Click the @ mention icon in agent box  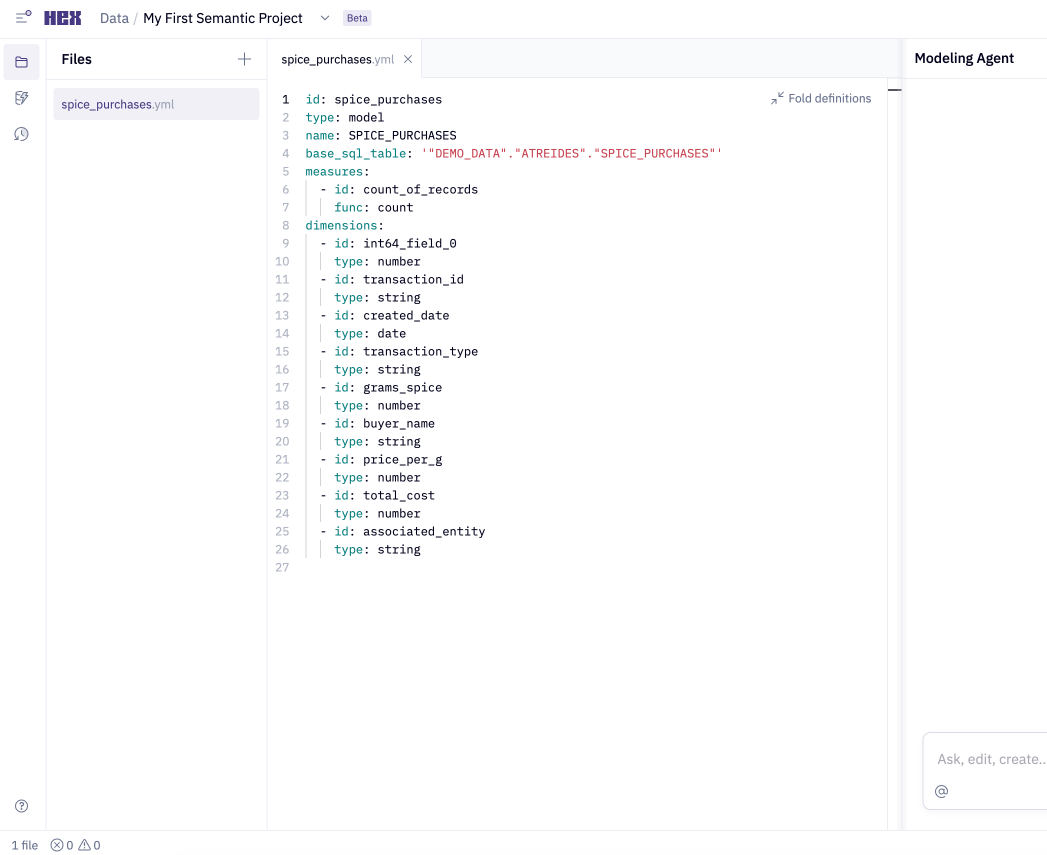point(941,791)
